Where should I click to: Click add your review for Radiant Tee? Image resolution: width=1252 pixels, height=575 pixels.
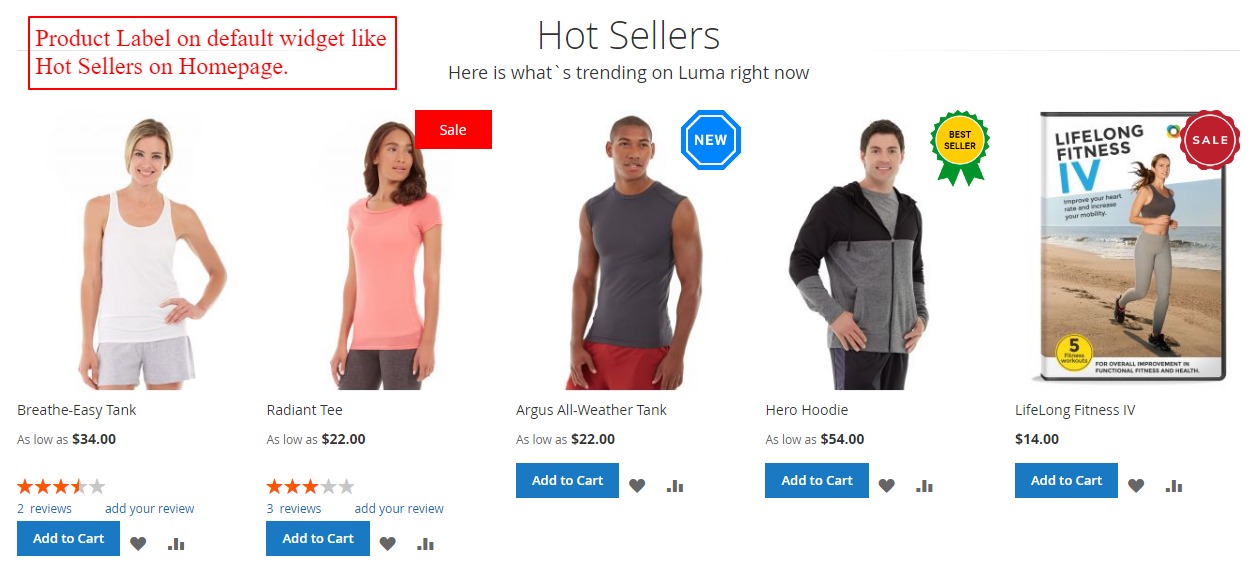click(399, 509)
